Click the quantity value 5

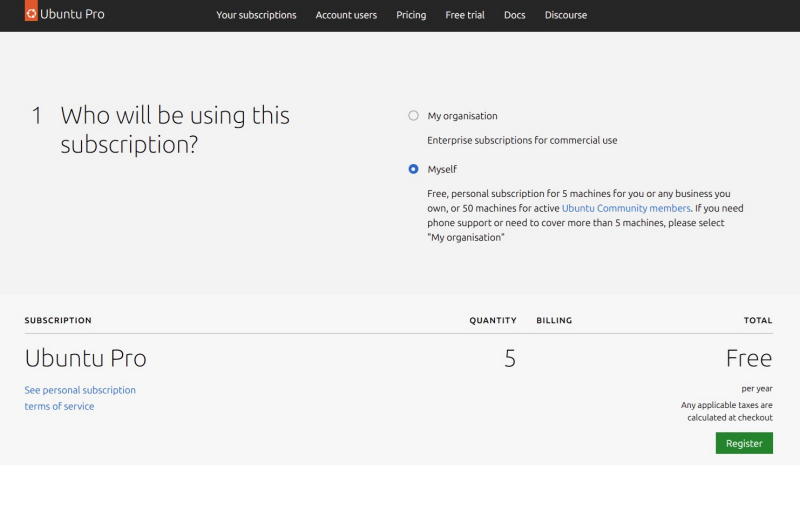pos(510,358)
